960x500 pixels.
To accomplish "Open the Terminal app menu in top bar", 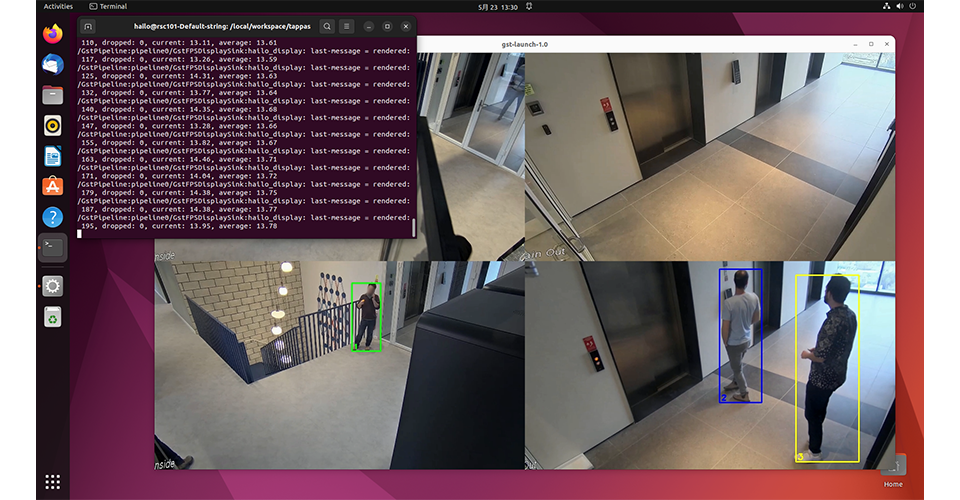I will click(108, 6).
